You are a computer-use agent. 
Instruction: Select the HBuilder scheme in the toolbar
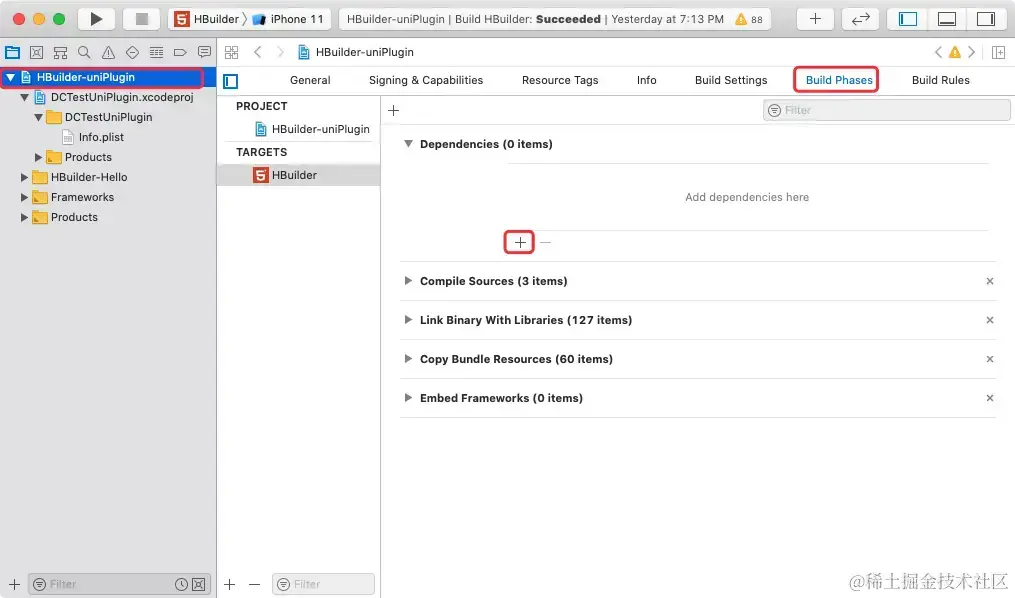[x=206, y=19]
